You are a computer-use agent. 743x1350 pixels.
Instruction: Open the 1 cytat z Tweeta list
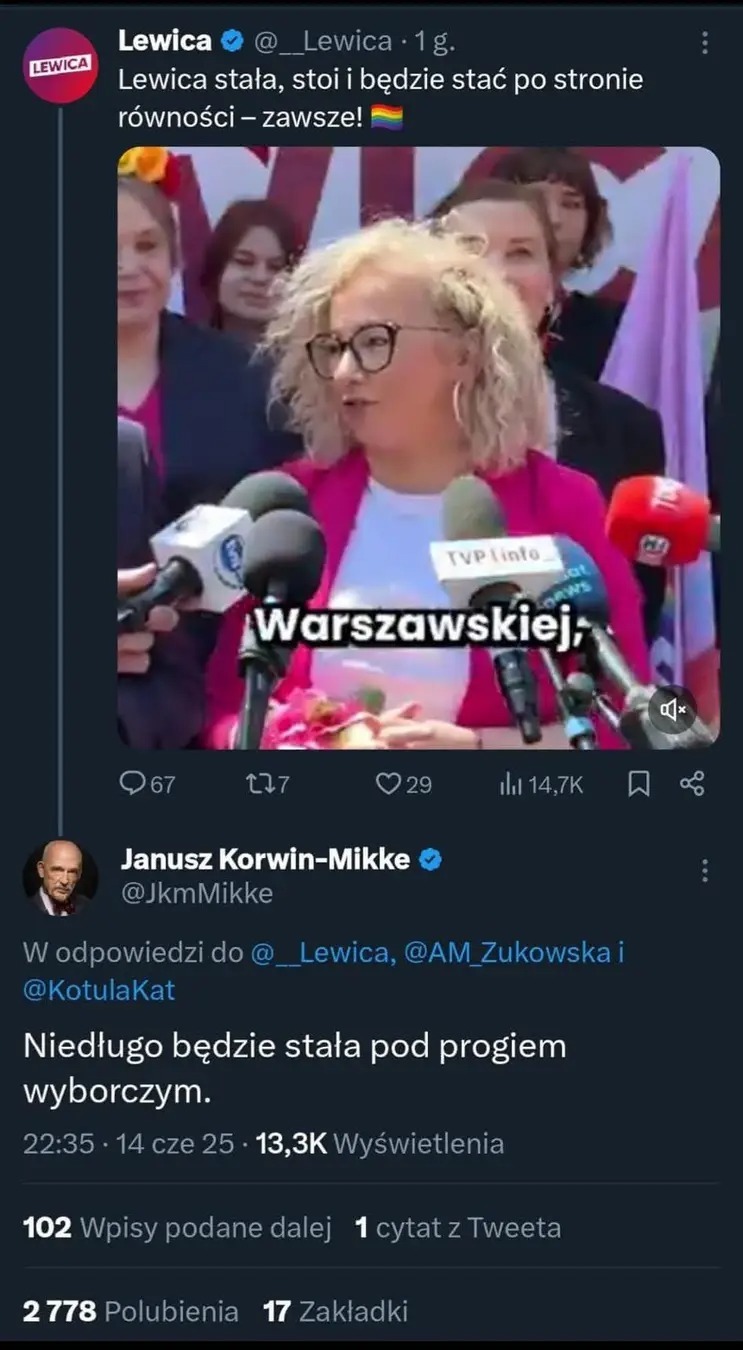click(458, 1227)
